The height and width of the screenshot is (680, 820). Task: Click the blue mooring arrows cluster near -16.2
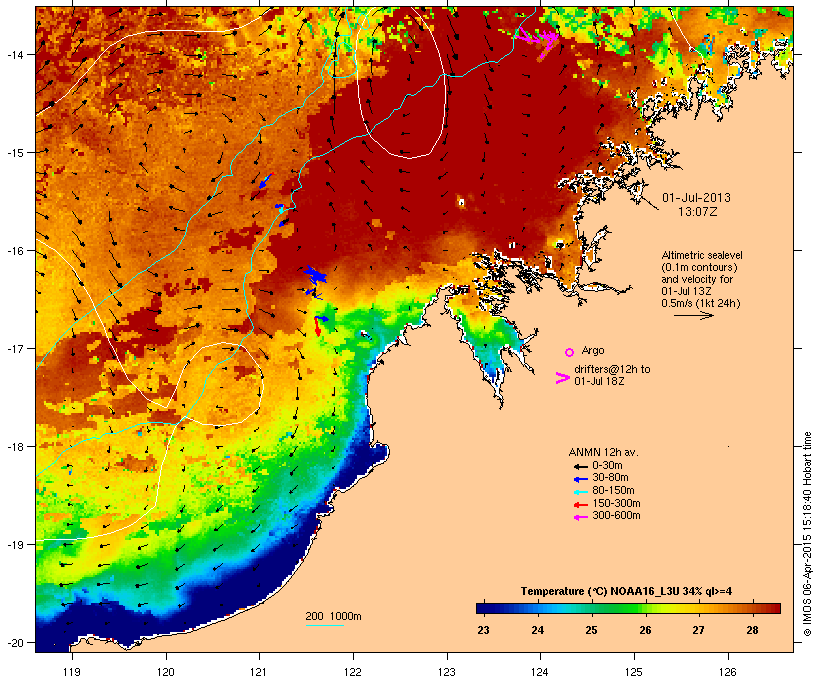point(315,275)
